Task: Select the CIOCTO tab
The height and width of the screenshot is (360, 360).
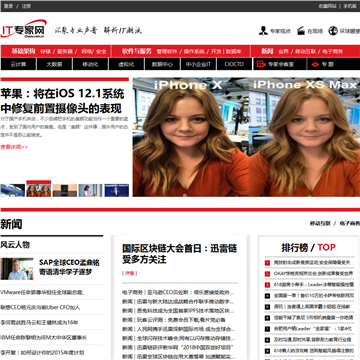Action: (234, 64)
